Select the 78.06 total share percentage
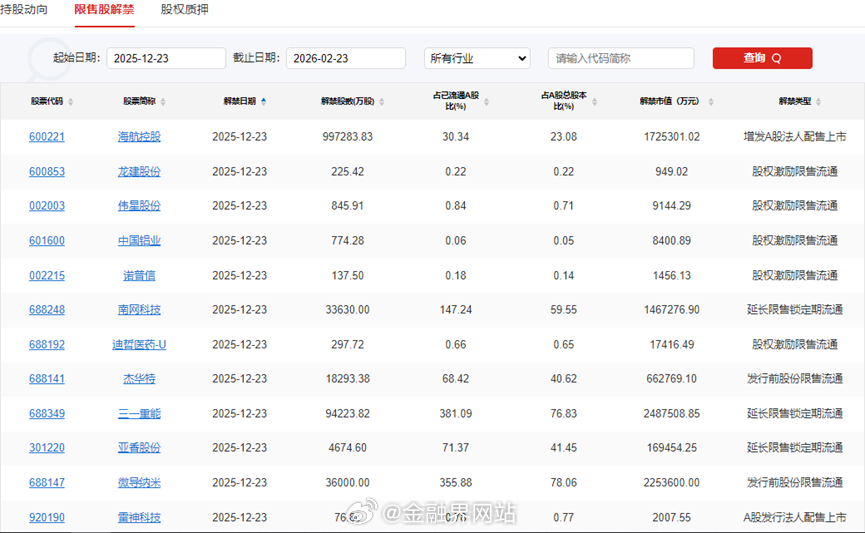Image resolution: width=865 pixels, height=533 pixels. [x=563, y=482]
